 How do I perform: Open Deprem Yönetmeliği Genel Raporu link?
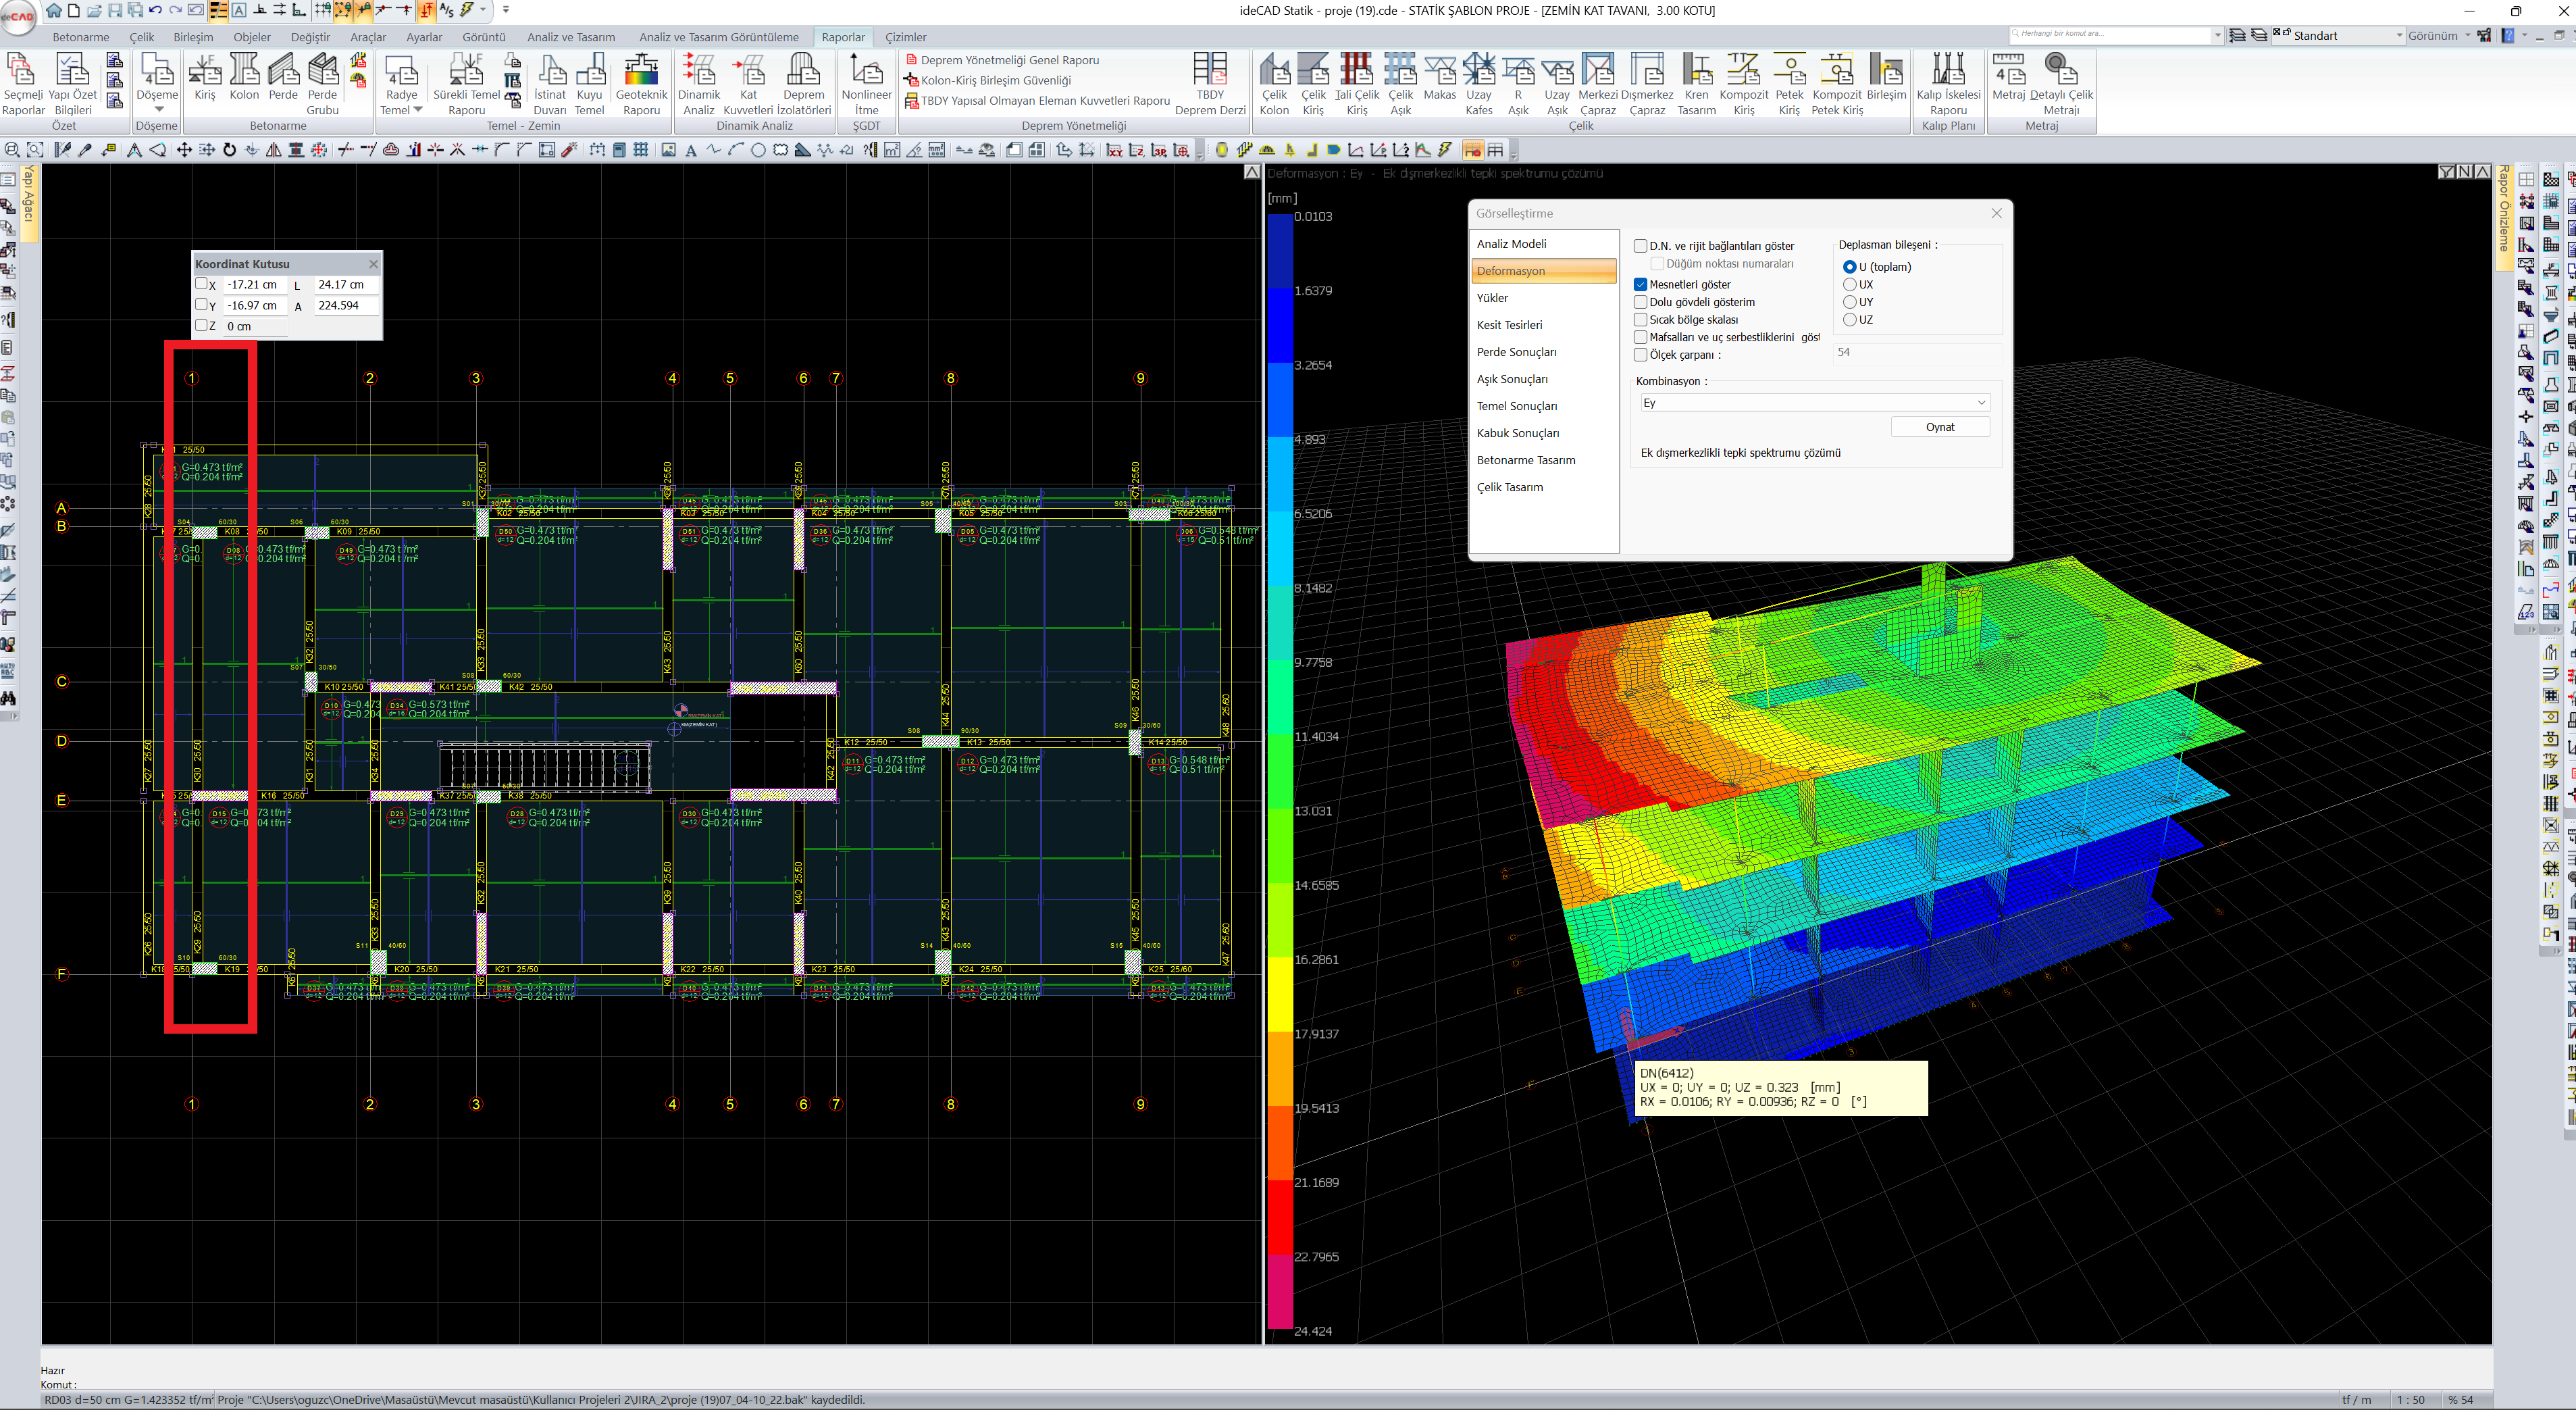pyautogui.click(x=1009, y=60)
